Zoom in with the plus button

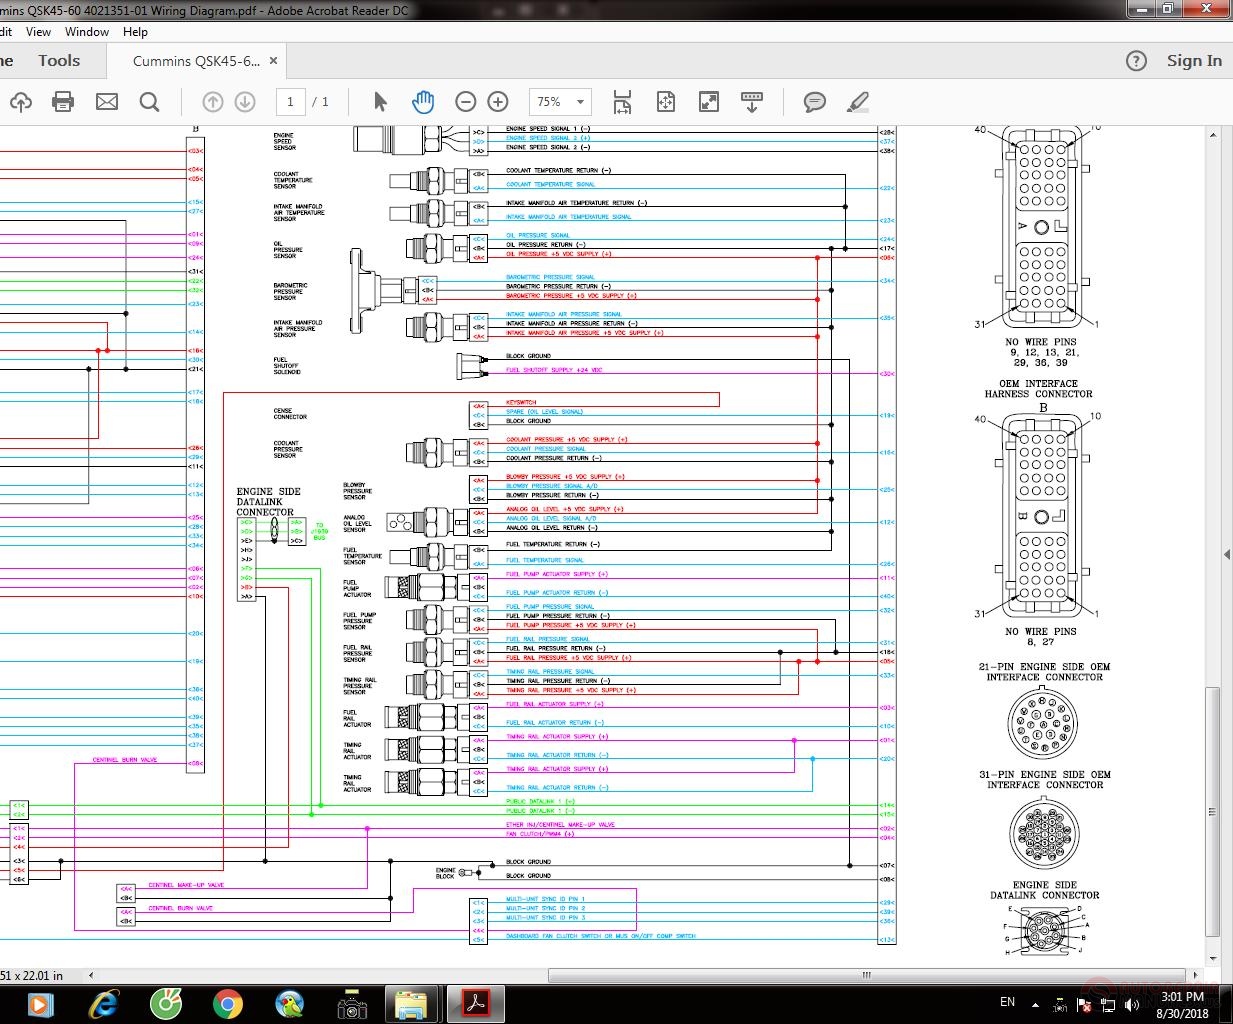pyautogui.click(x=498, y=102)
